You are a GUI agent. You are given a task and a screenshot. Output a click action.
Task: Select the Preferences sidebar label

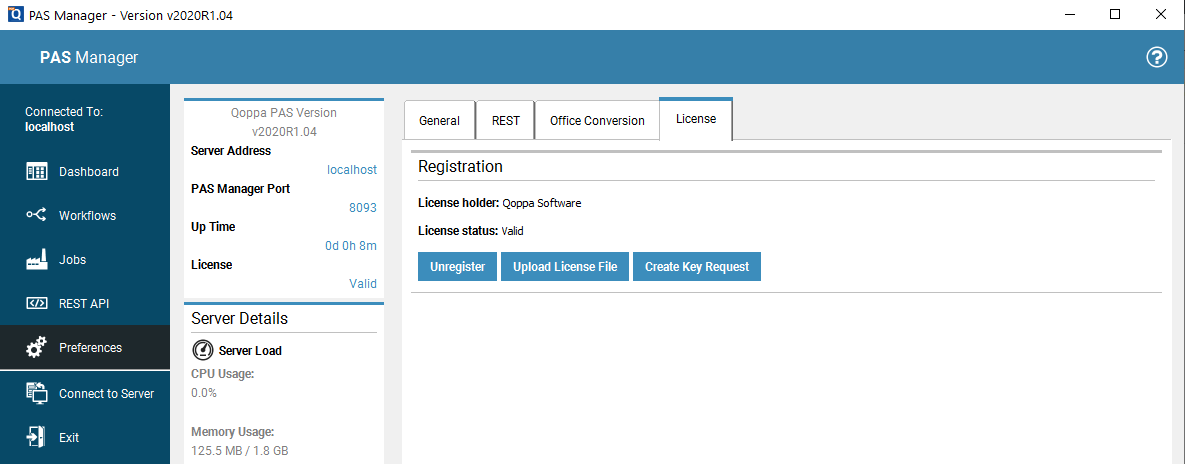point(90,348)
